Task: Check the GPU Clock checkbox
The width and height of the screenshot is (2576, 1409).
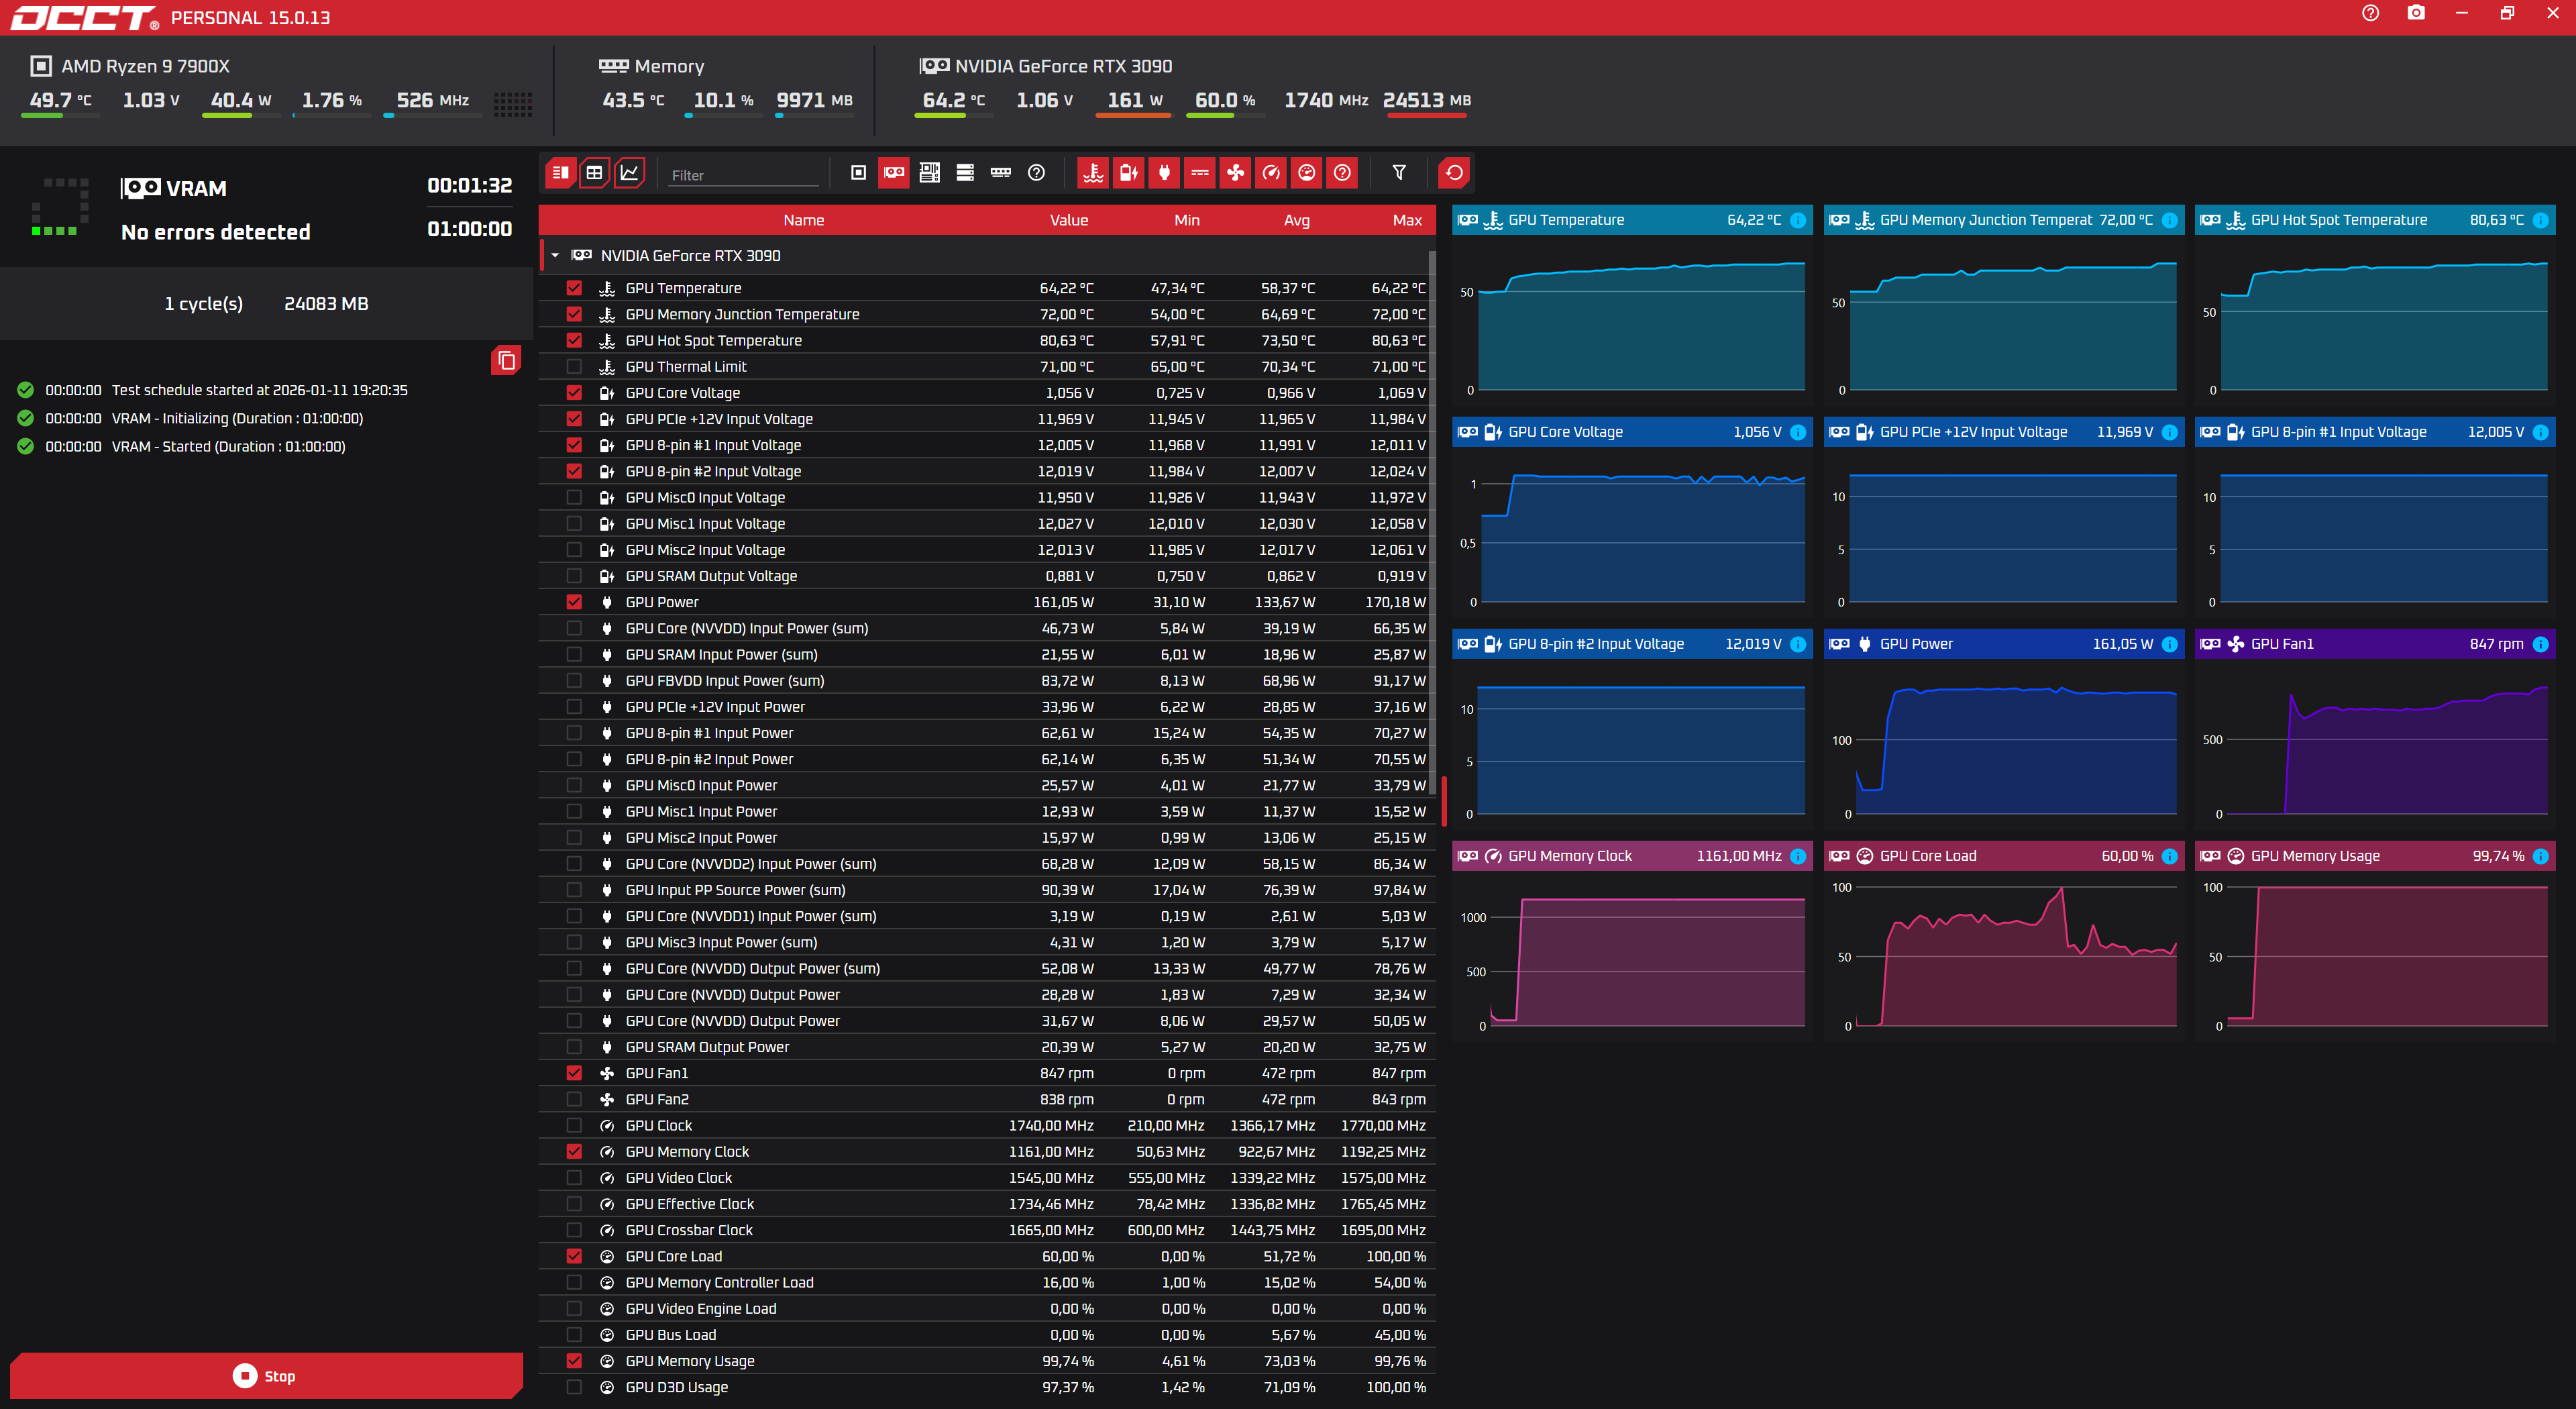Action: tap(574, 1126)
